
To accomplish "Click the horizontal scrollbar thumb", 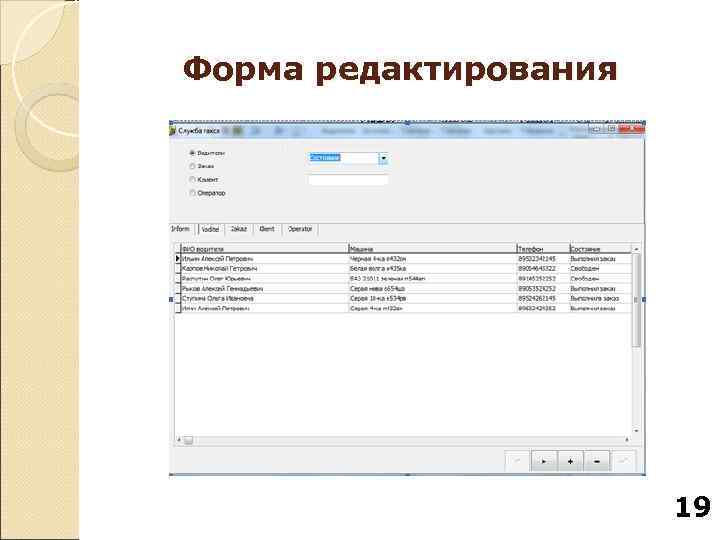I will point(188,440).
